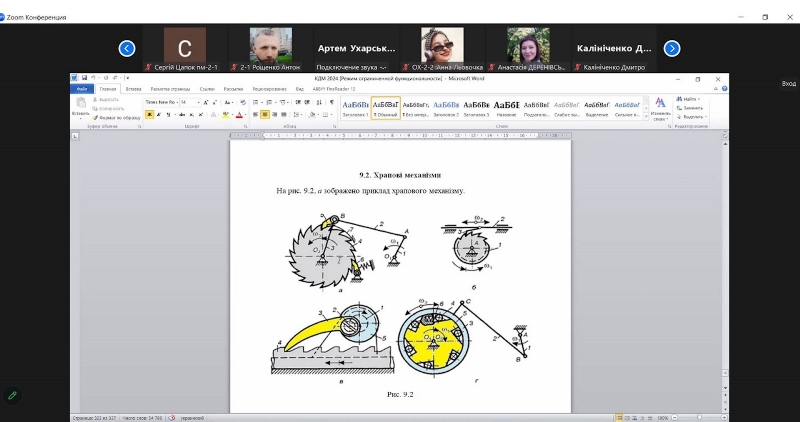The image size is (800, 422).
Task: Save the document from Quick Access toolbar
Action: (x=84, y=78)
